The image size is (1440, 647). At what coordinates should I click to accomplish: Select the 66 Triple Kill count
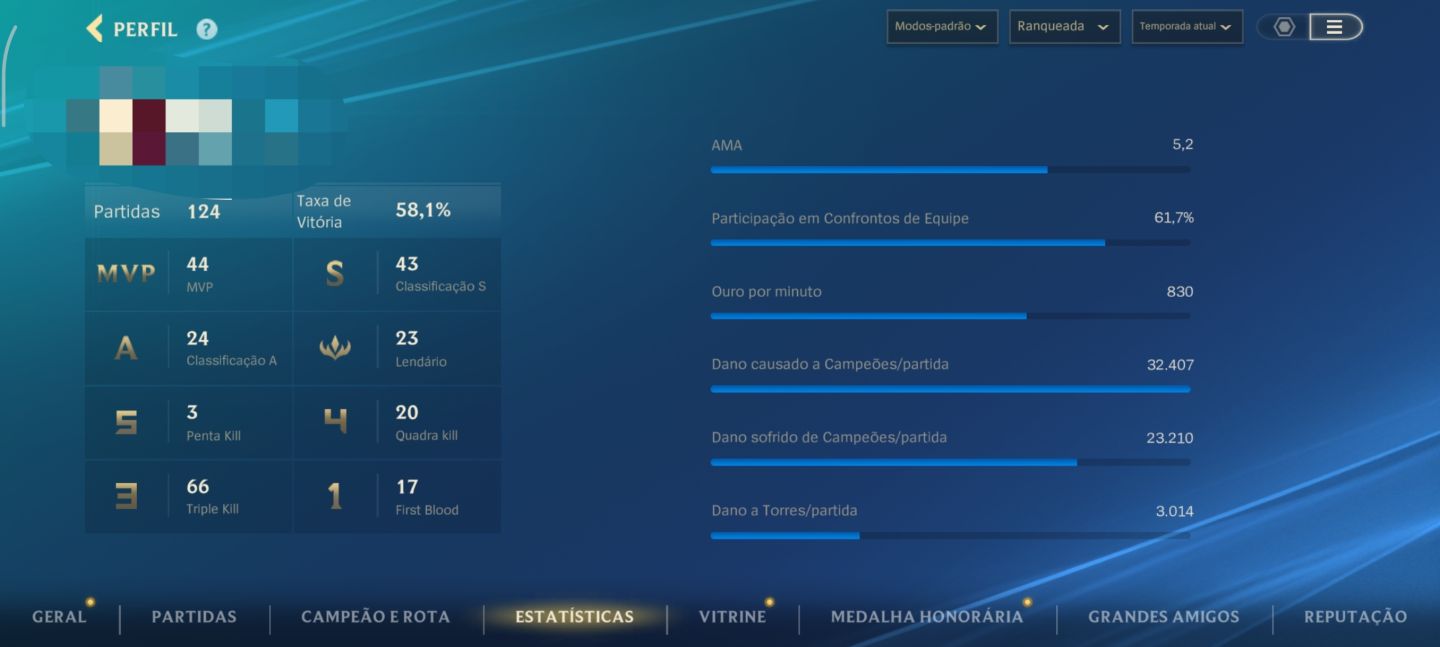pos(198,486)
